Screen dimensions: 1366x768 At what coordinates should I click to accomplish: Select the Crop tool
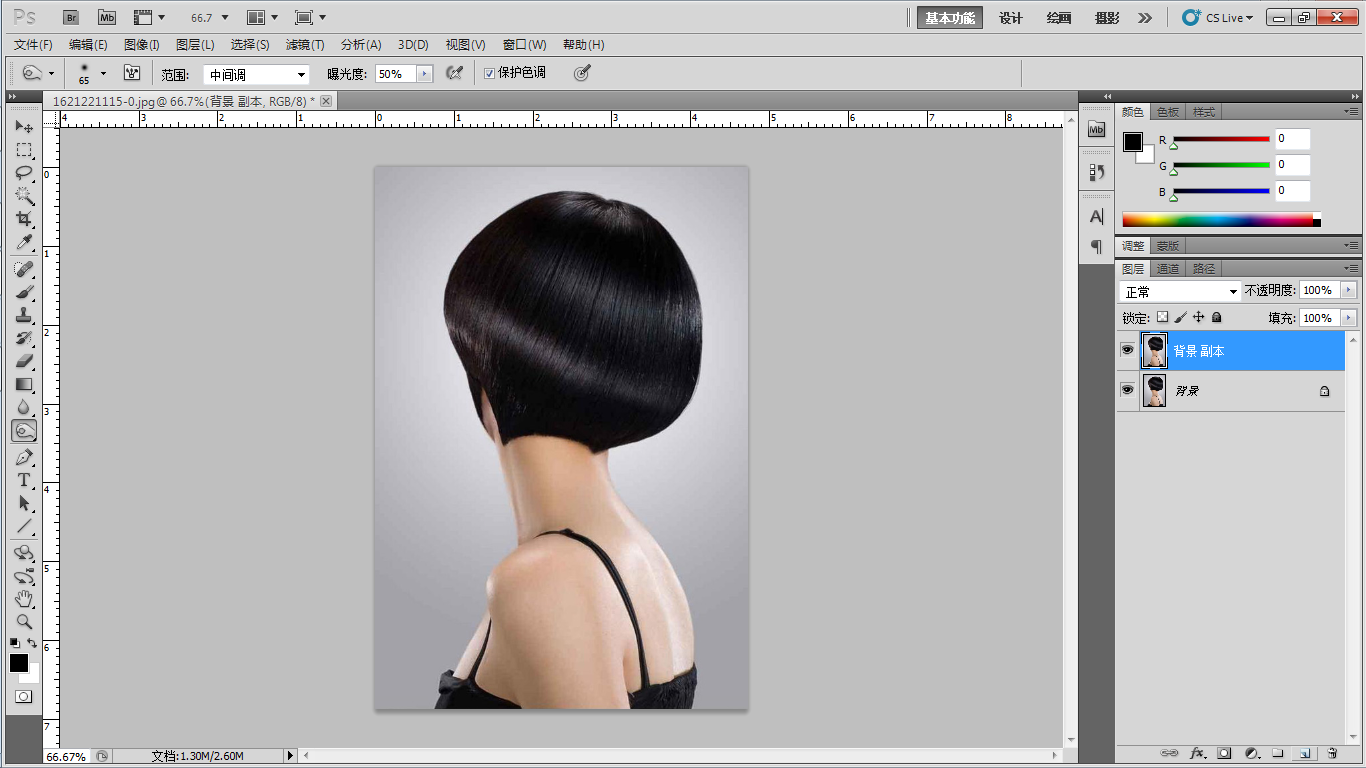point(24,219)
